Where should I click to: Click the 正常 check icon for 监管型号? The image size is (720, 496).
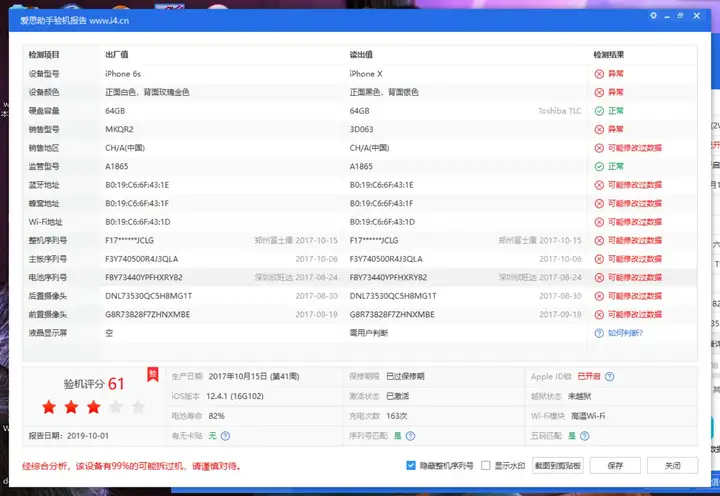(x=599, y=166)
